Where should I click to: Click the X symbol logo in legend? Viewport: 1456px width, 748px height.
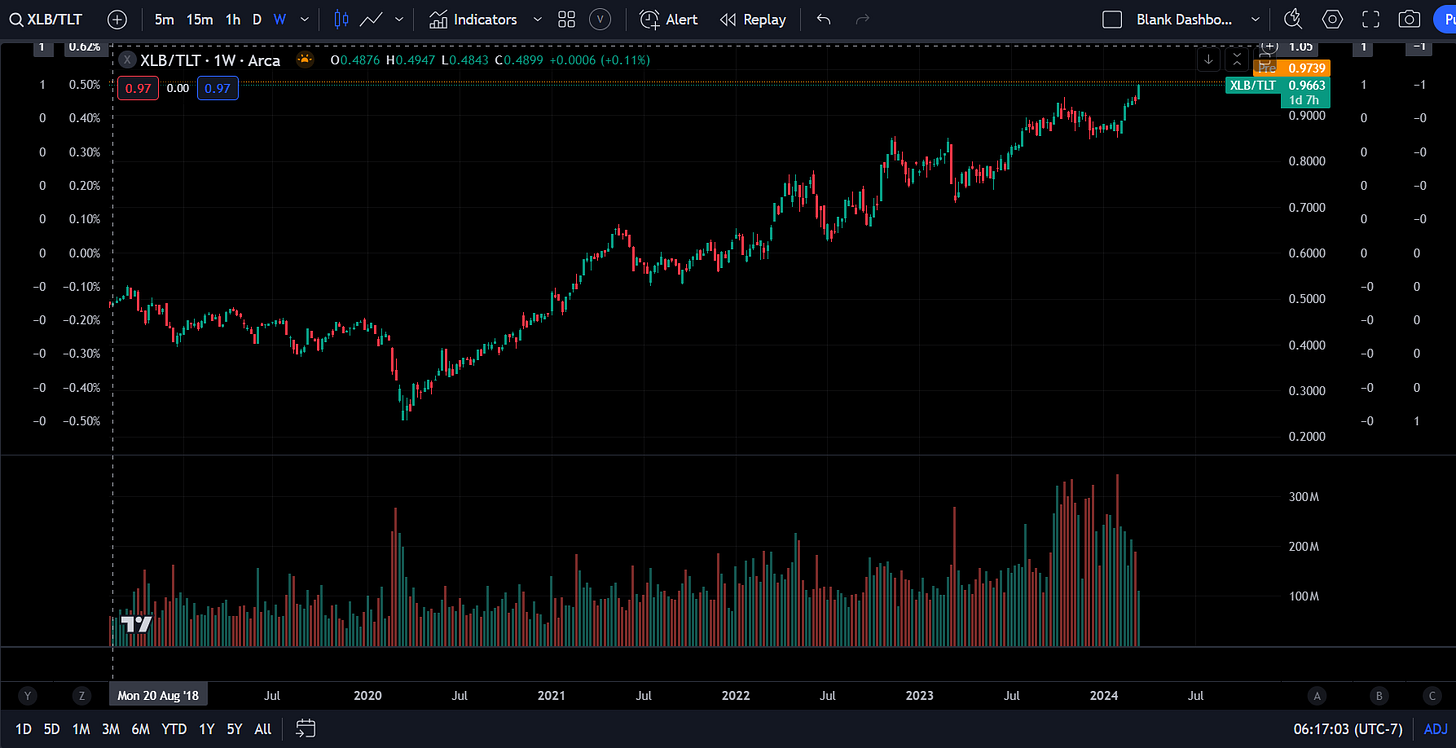(x=127, y=60)
